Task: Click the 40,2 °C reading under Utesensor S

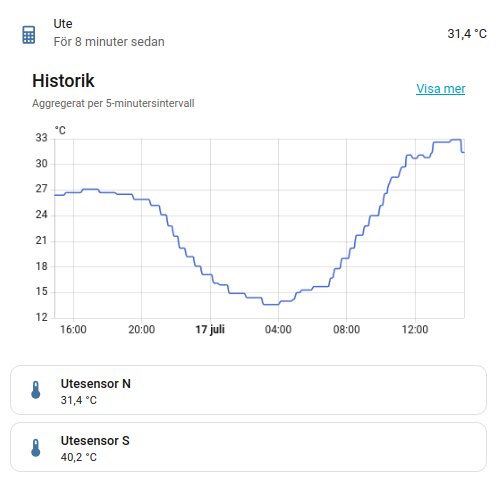Action: [79, 457]
